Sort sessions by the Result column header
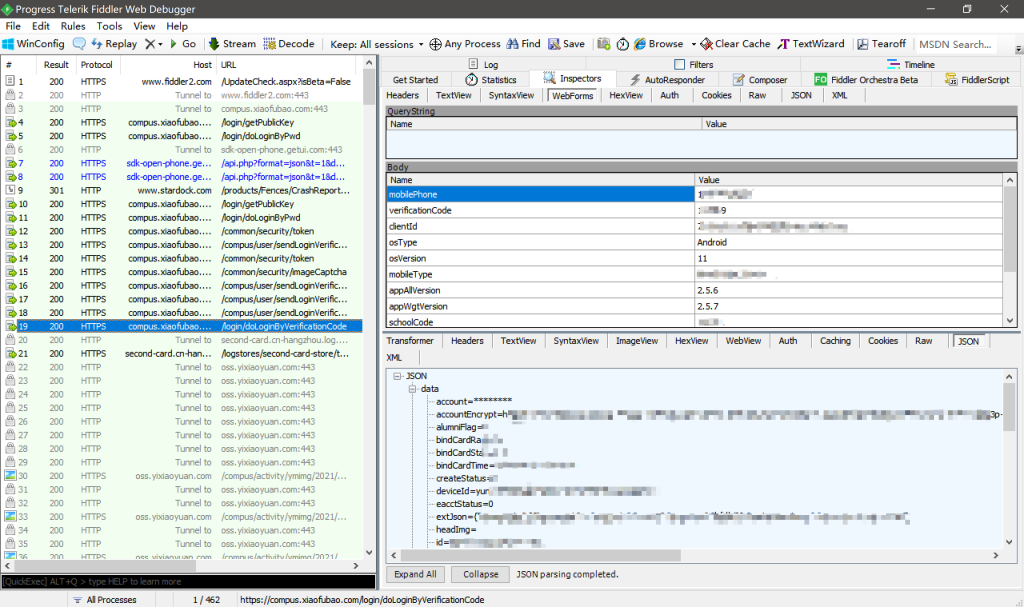Image resolution: width=1024 pixels, height=607 pixels. pos(56,65)
